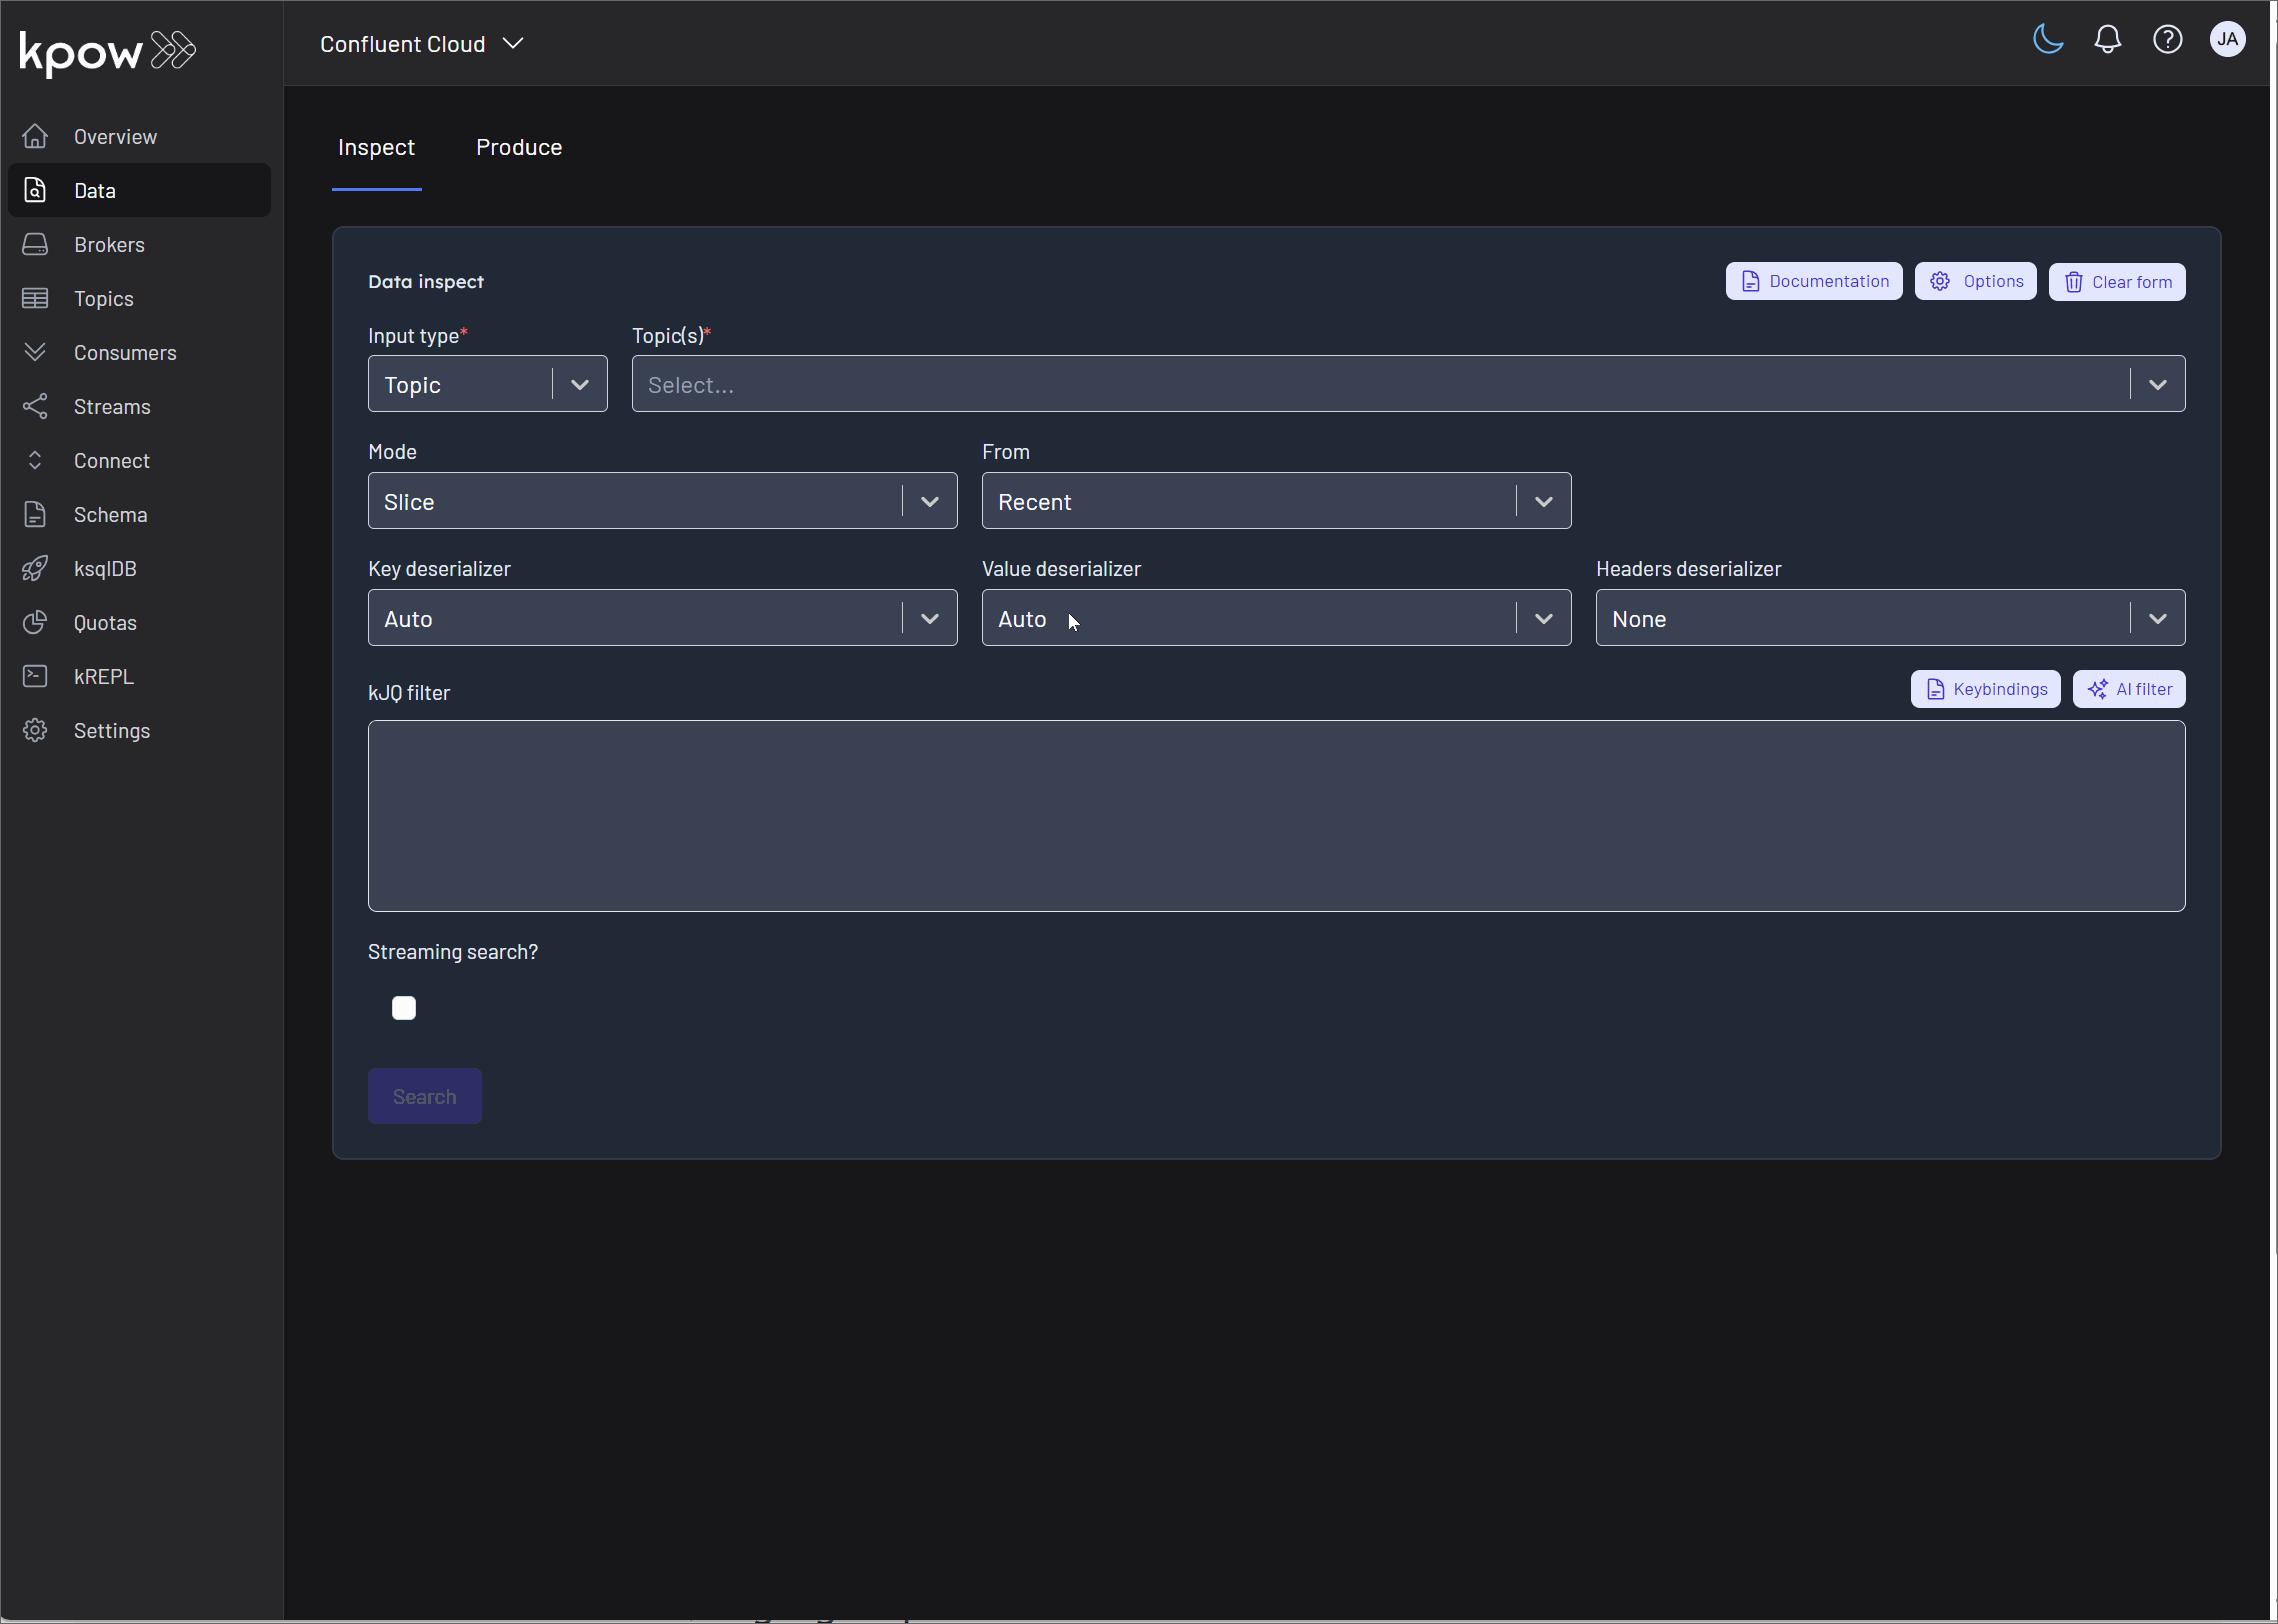
Task: Open help via the question mark icon
Action: click(x=2167, y=39)
